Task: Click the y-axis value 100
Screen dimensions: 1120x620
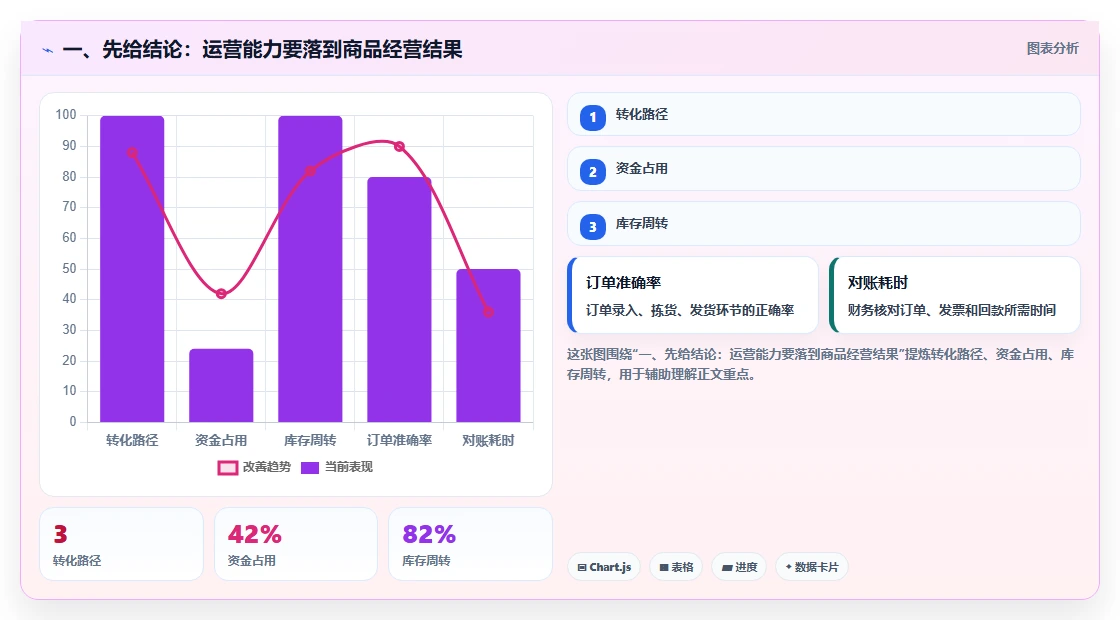Action: click(66, 115)
